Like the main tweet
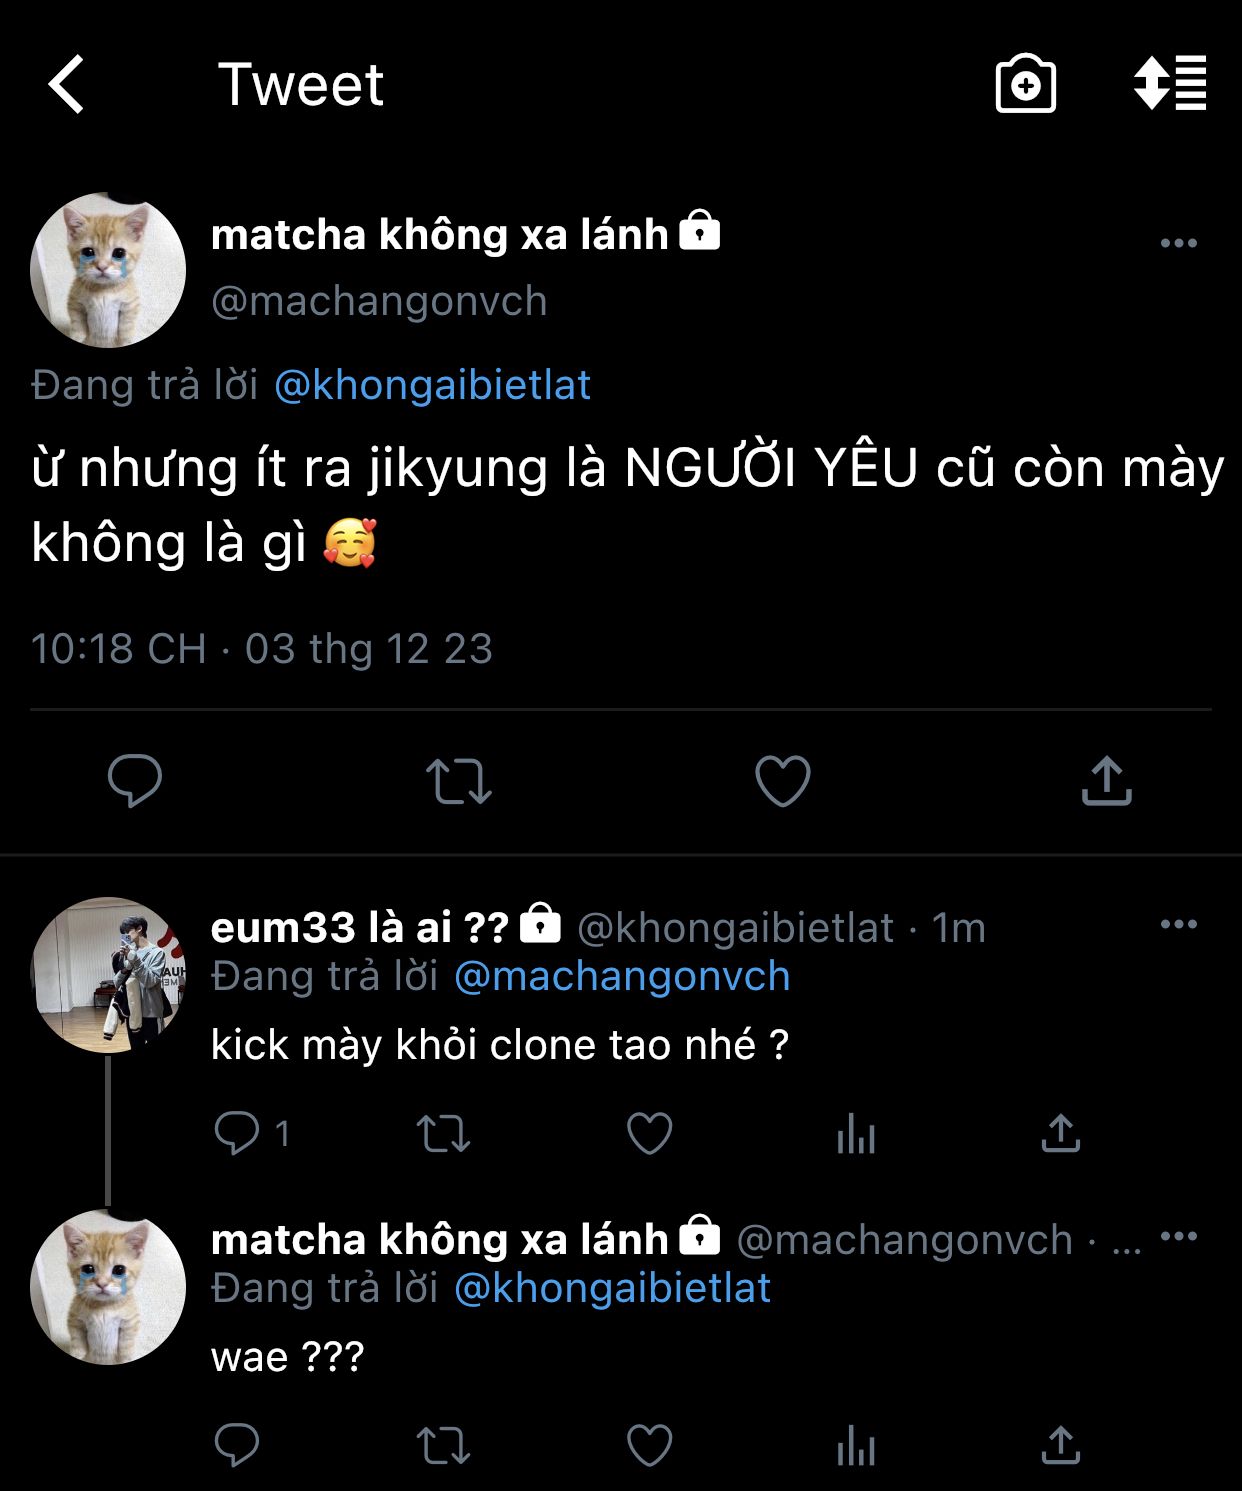This screenshot has height=1491, width=1242. pyautogui.click(x=782, y=781)
